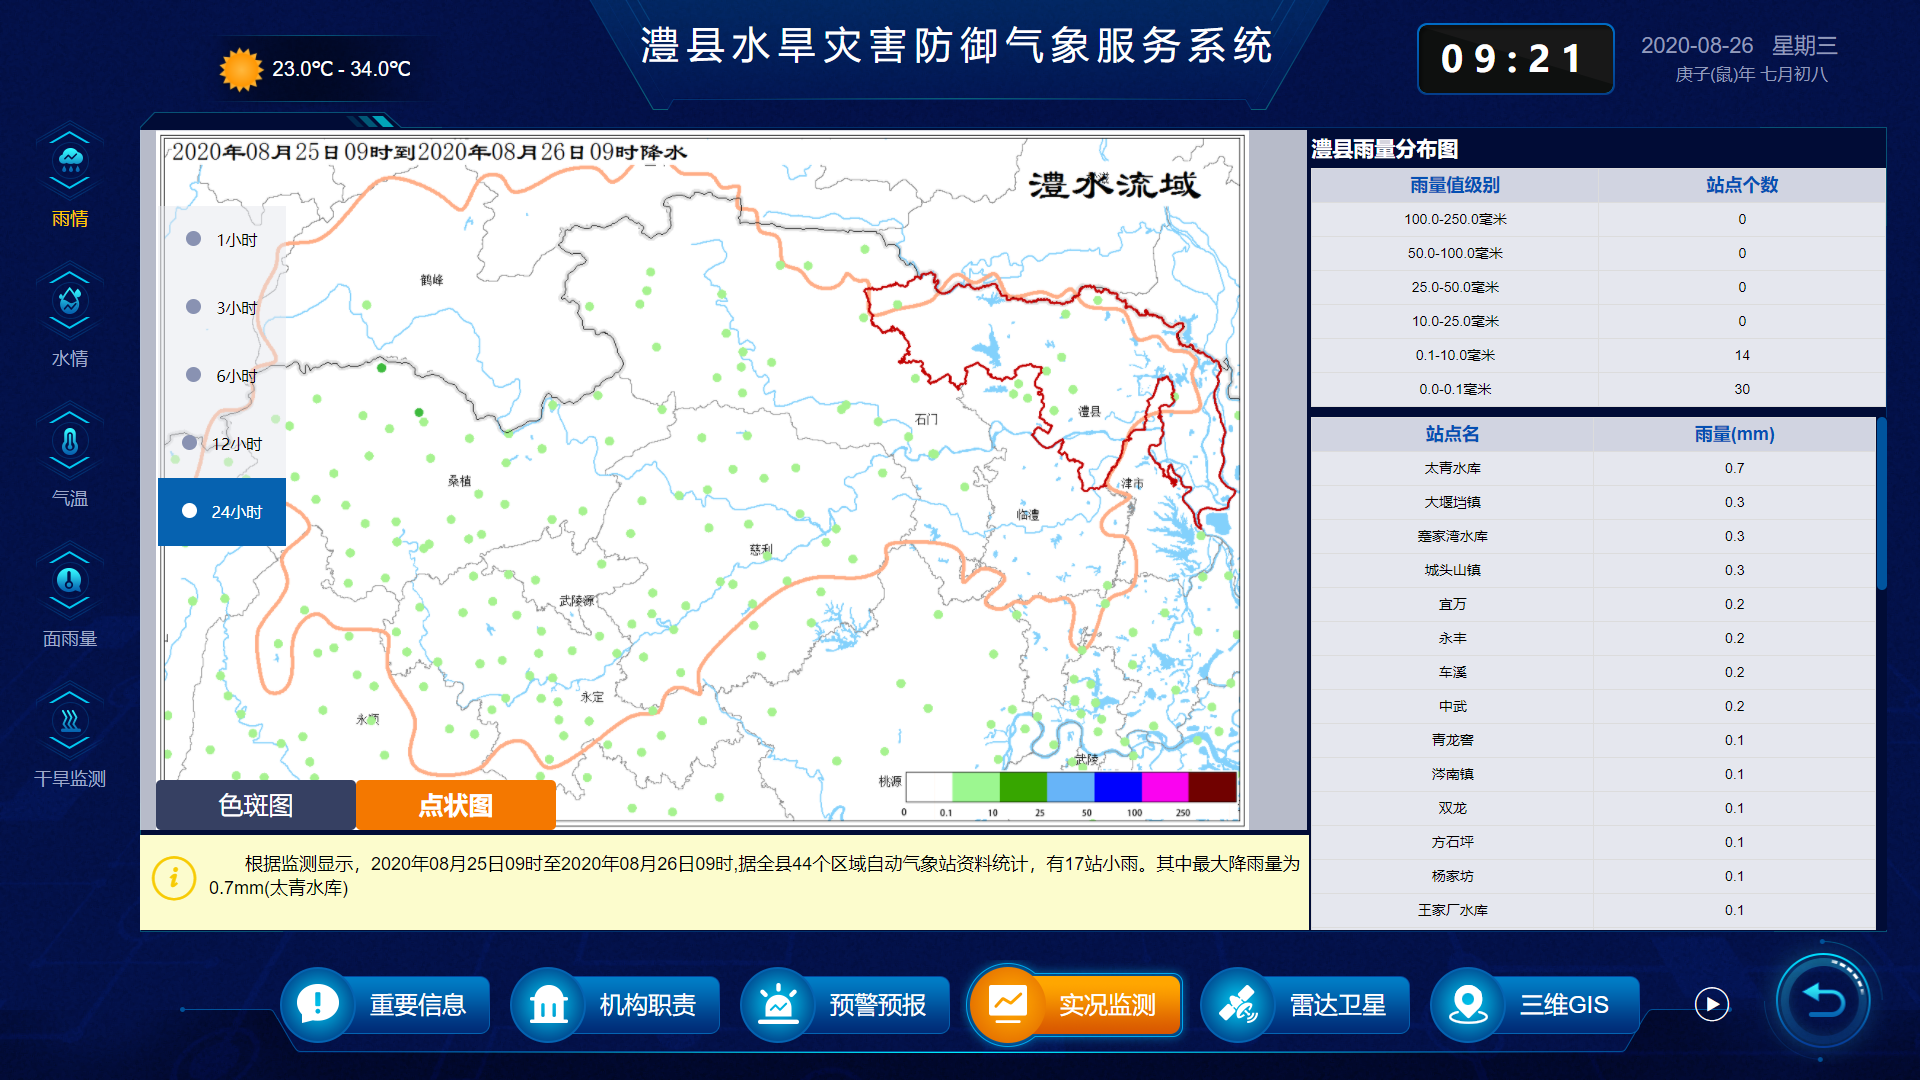1920x1080 pixels.
Task: Click the sun weather icon near the temperature
Action: (x=238, y=68)
